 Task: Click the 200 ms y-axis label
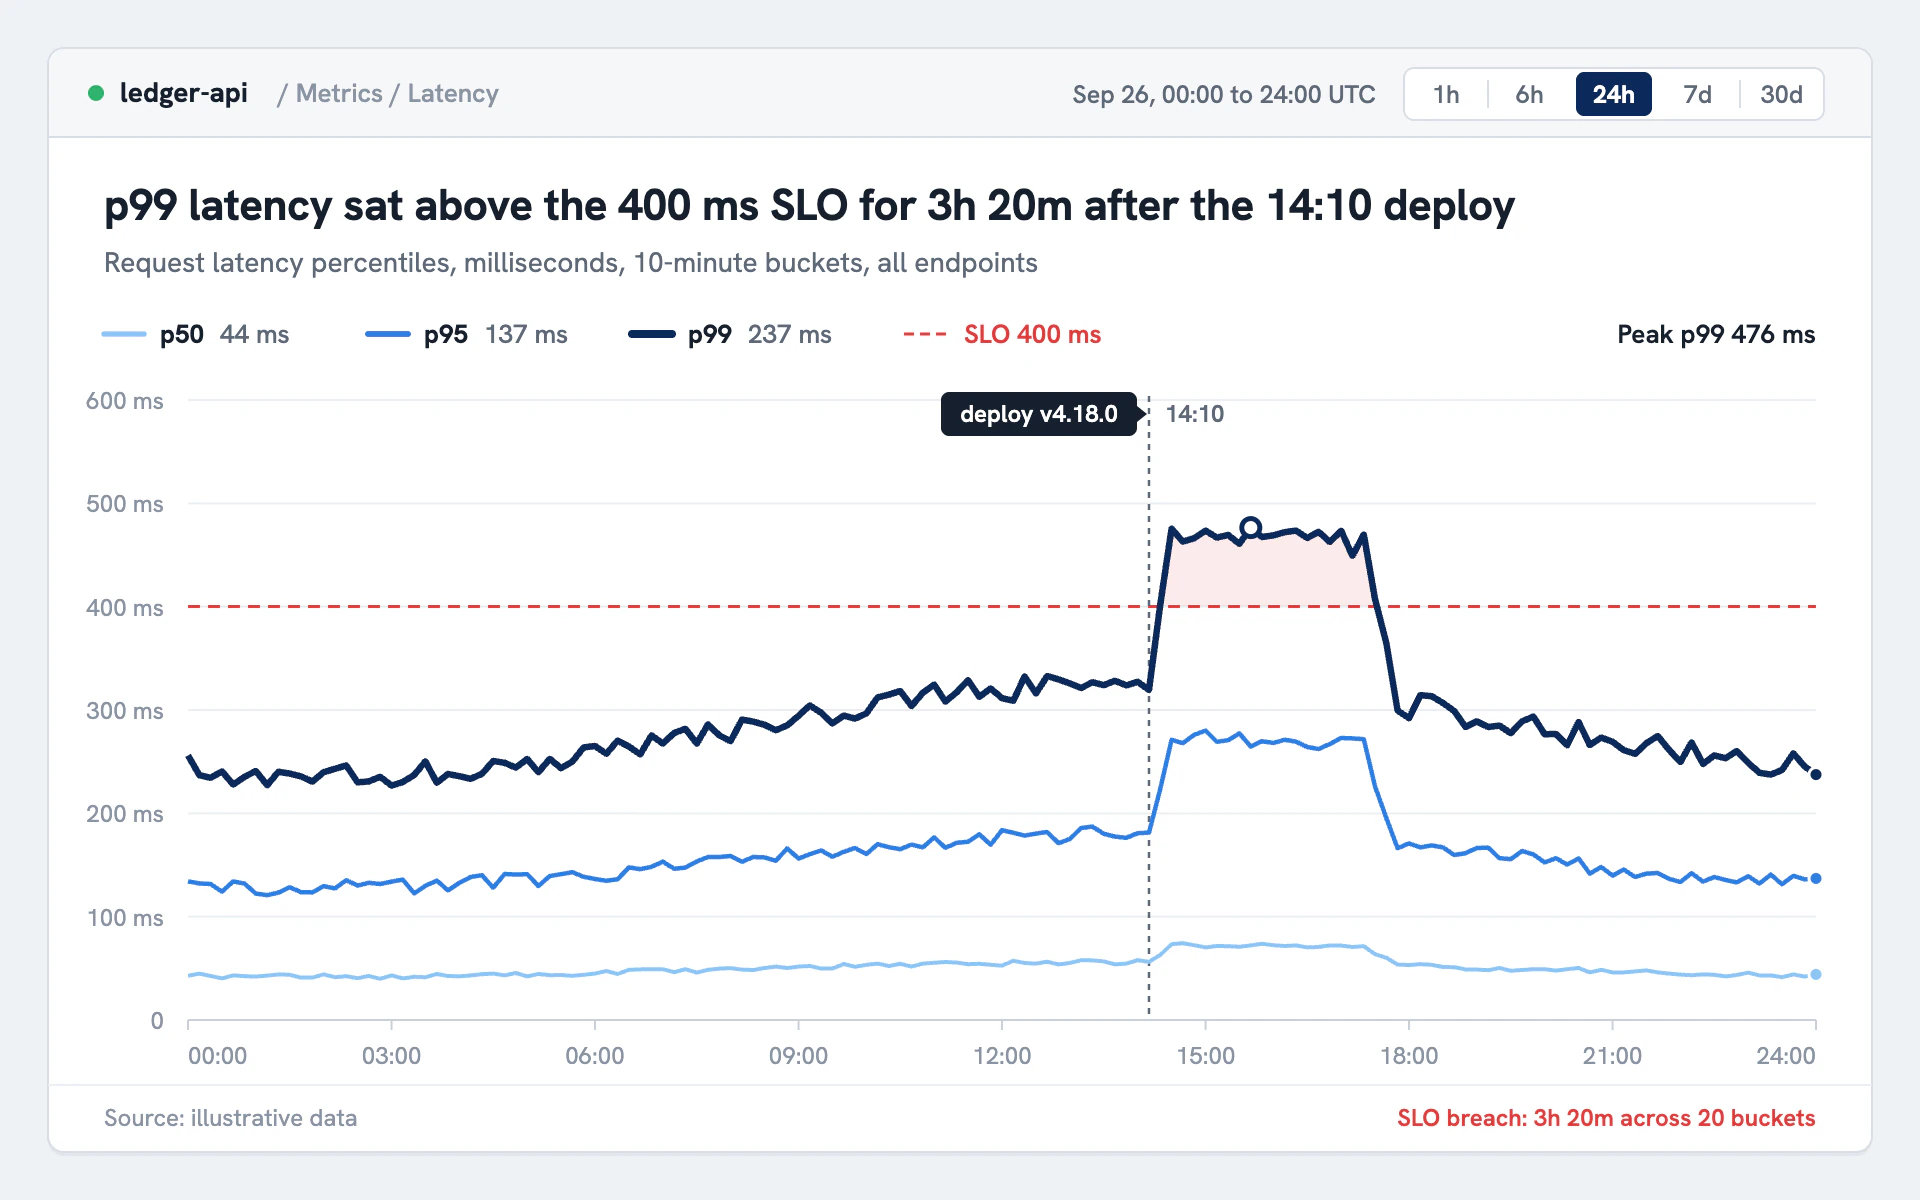(x=125, y=814)
